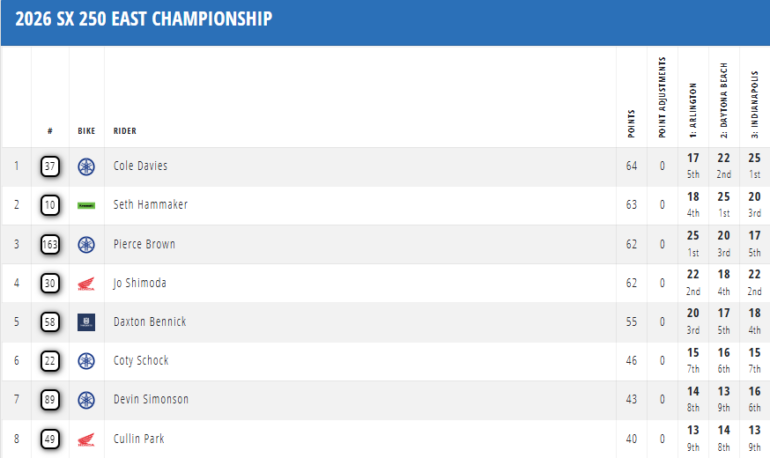Image resolution: width=770 pixels, height=458 pixels.
Task: Click Coty Schock's Yamaha bike logo
Action: tap(86, 361)
